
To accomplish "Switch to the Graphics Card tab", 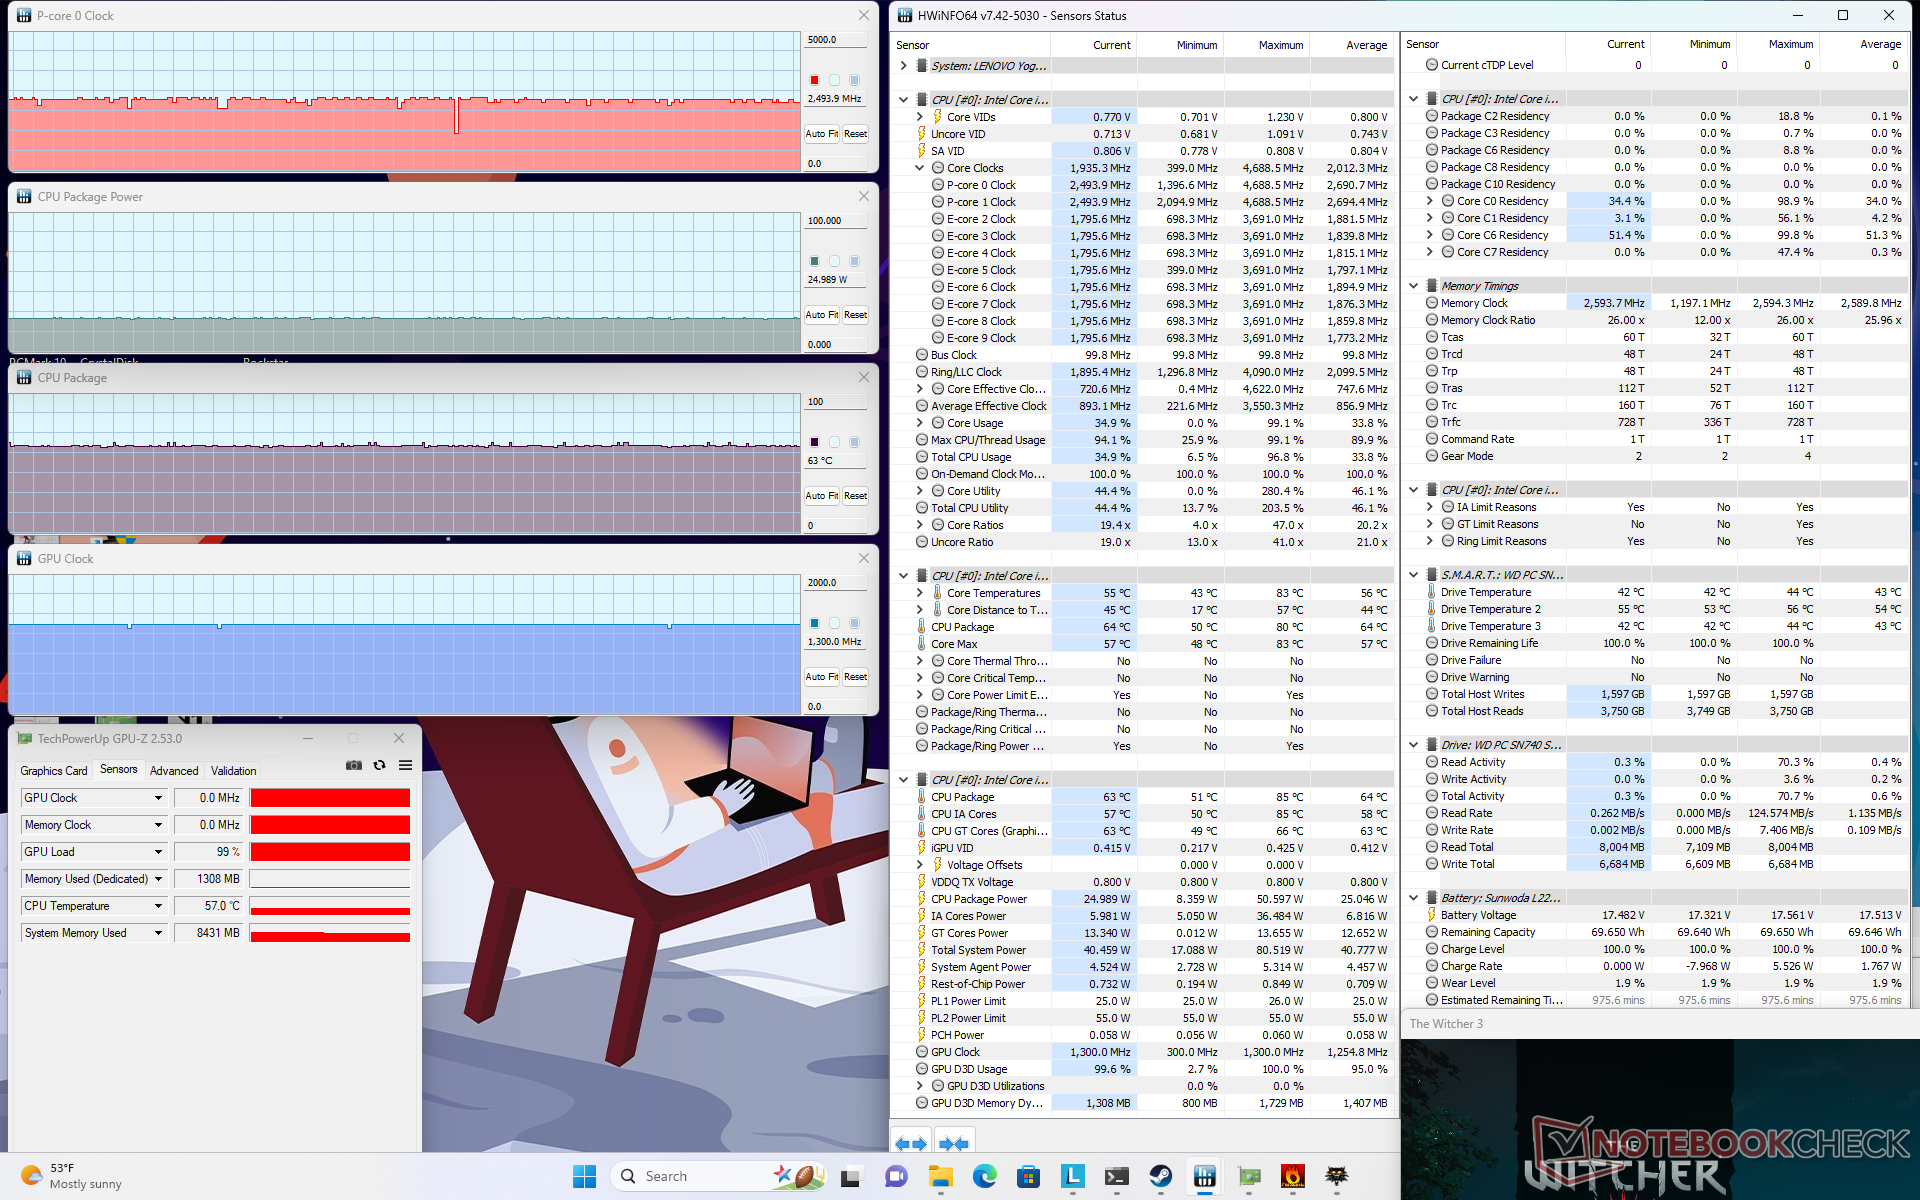I will click(x=54, y=771).
